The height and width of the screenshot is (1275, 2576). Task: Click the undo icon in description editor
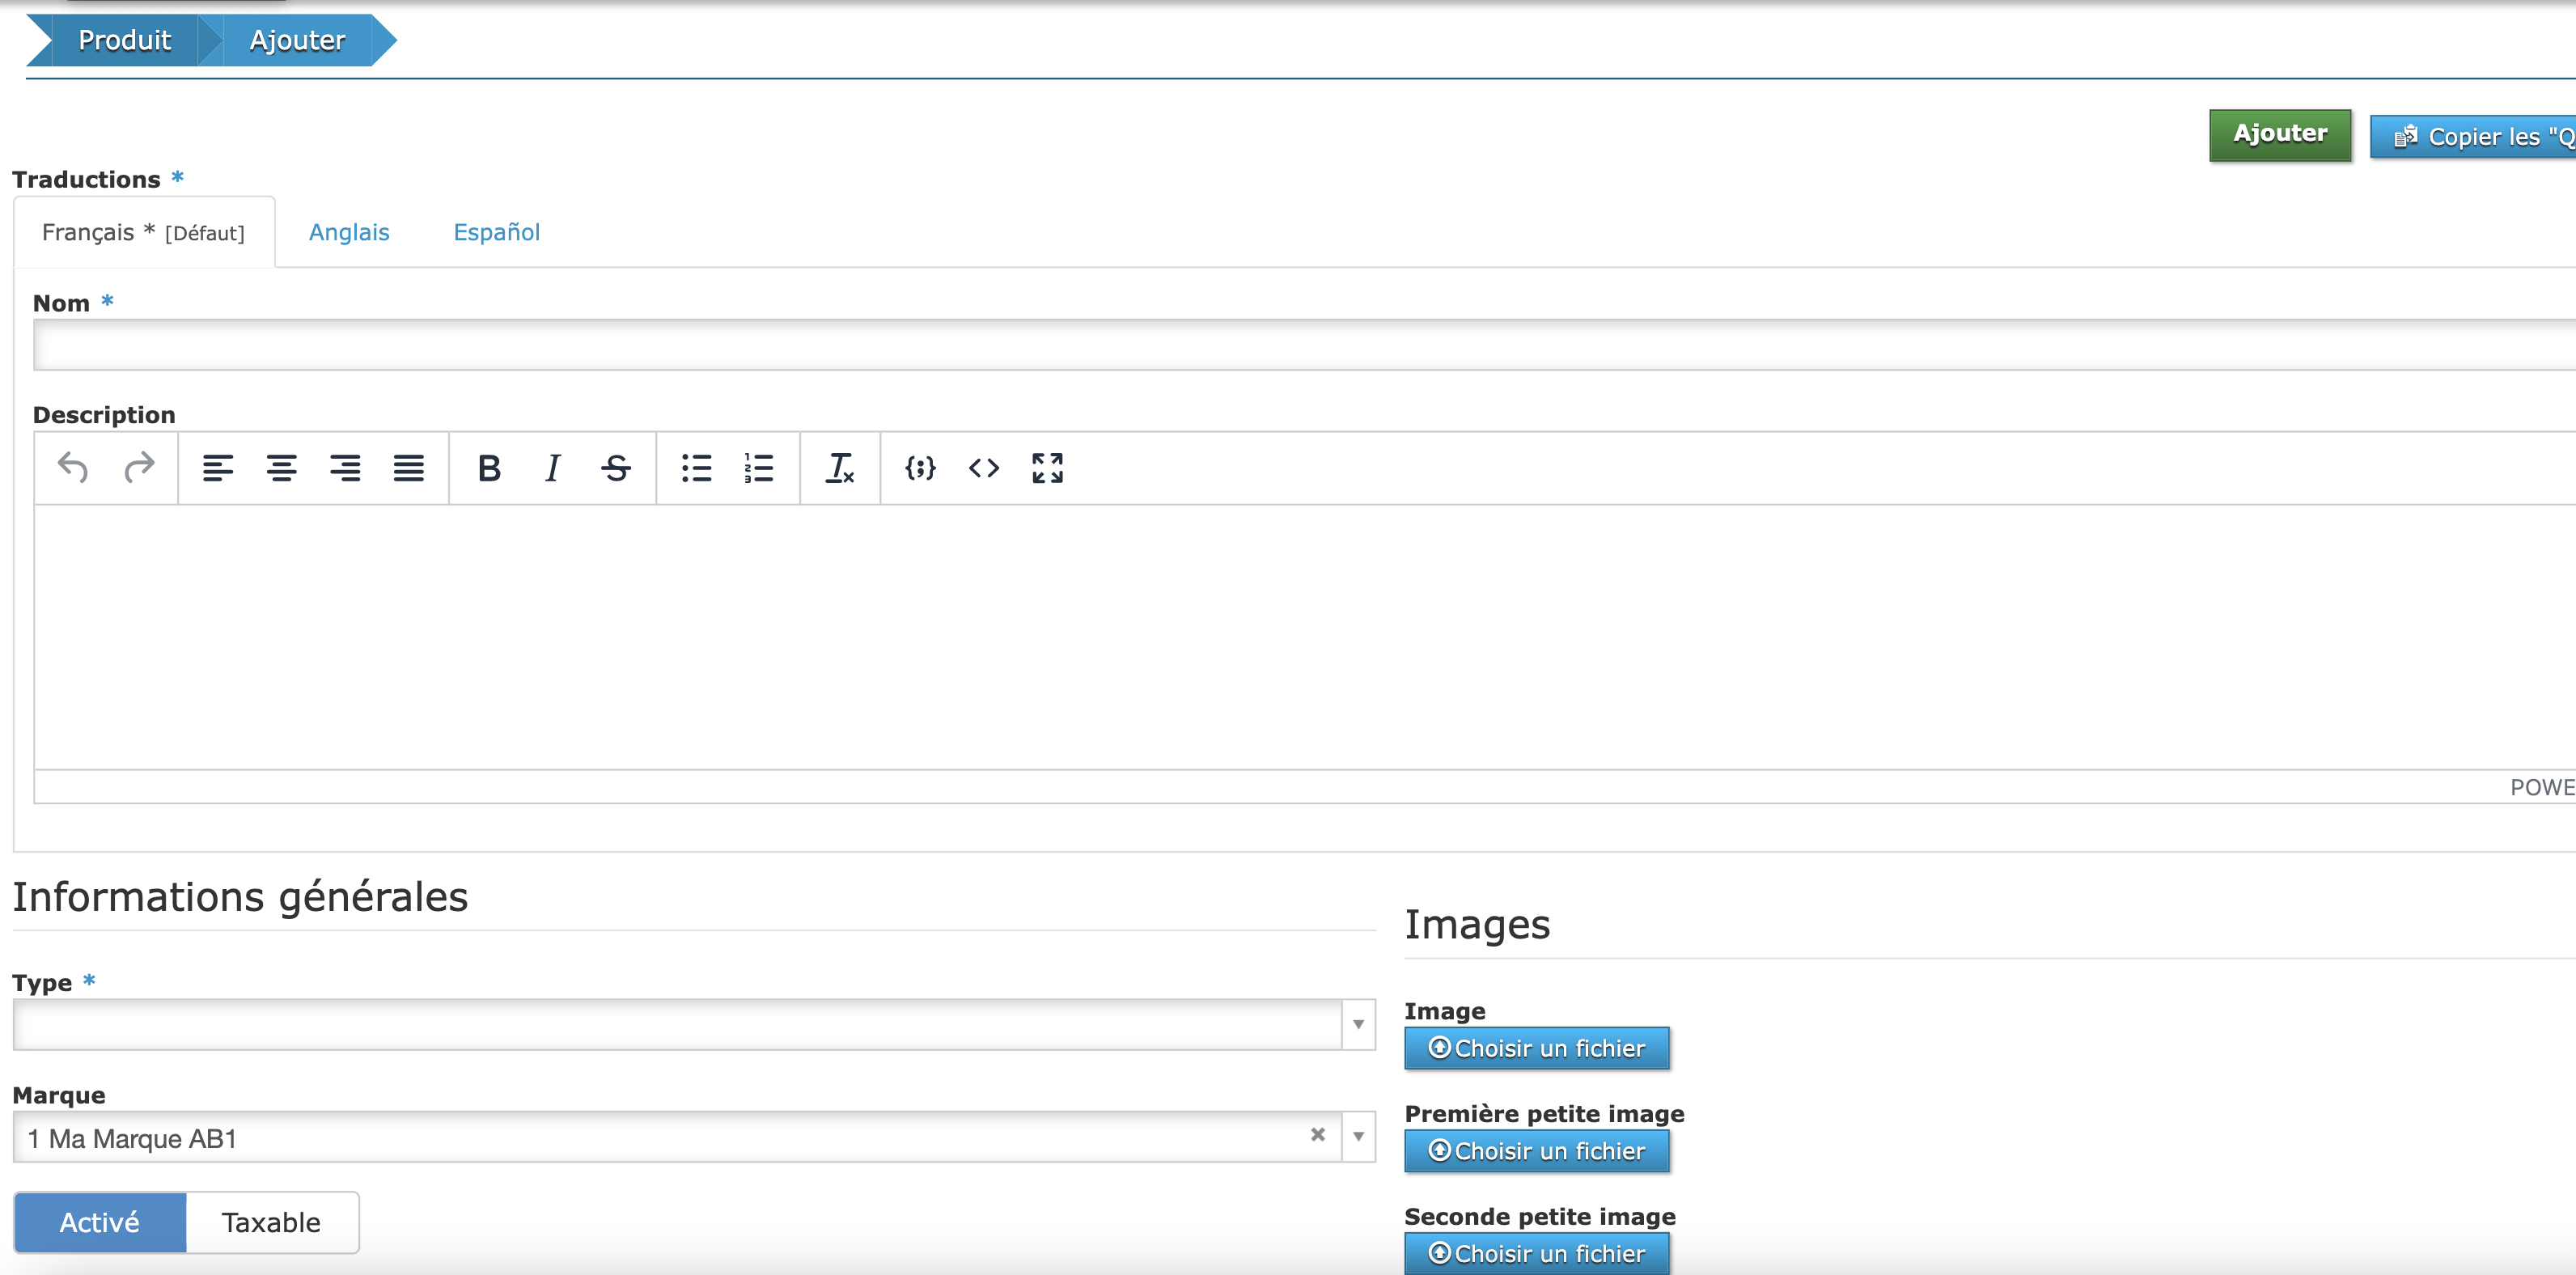pyautogui.click(x=73, y=467)
